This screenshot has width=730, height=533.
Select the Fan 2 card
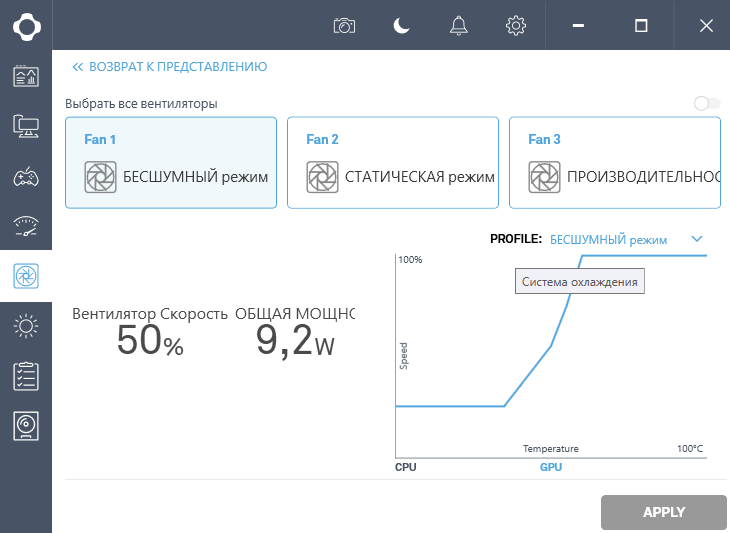[392, 162]
